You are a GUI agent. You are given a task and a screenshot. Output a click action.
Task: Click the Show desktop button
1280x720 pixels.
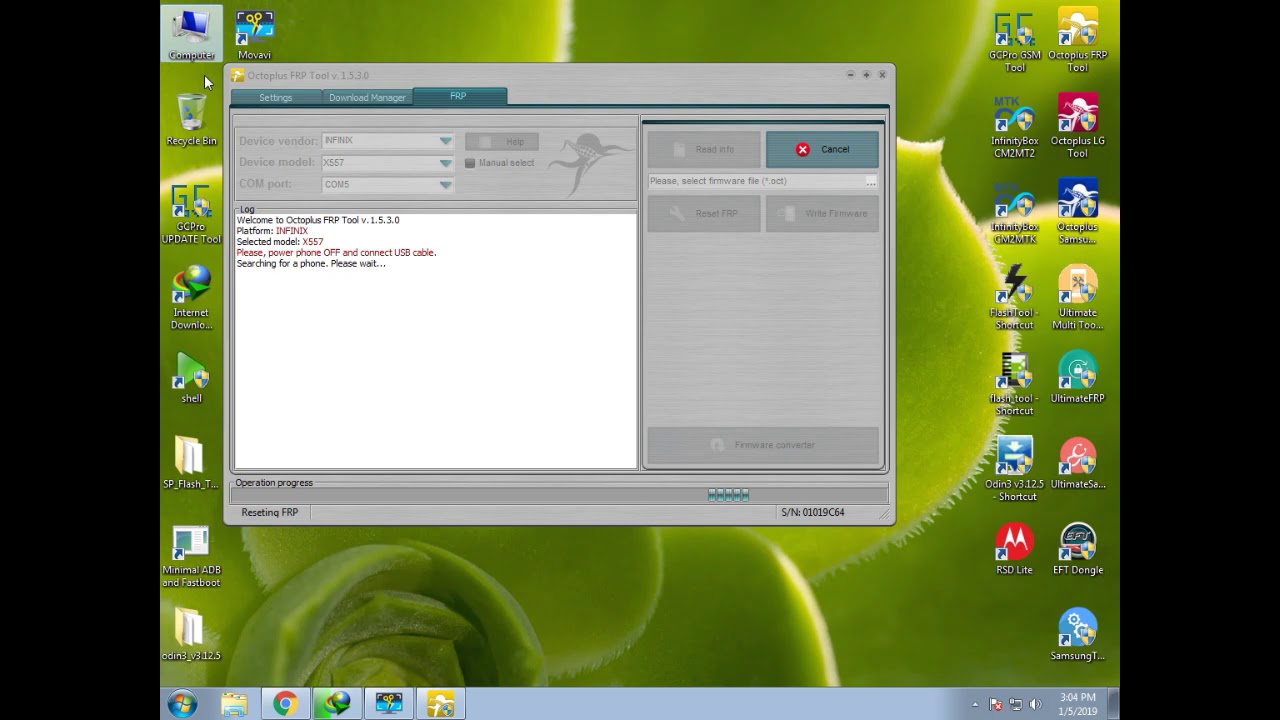(1113, 704)
